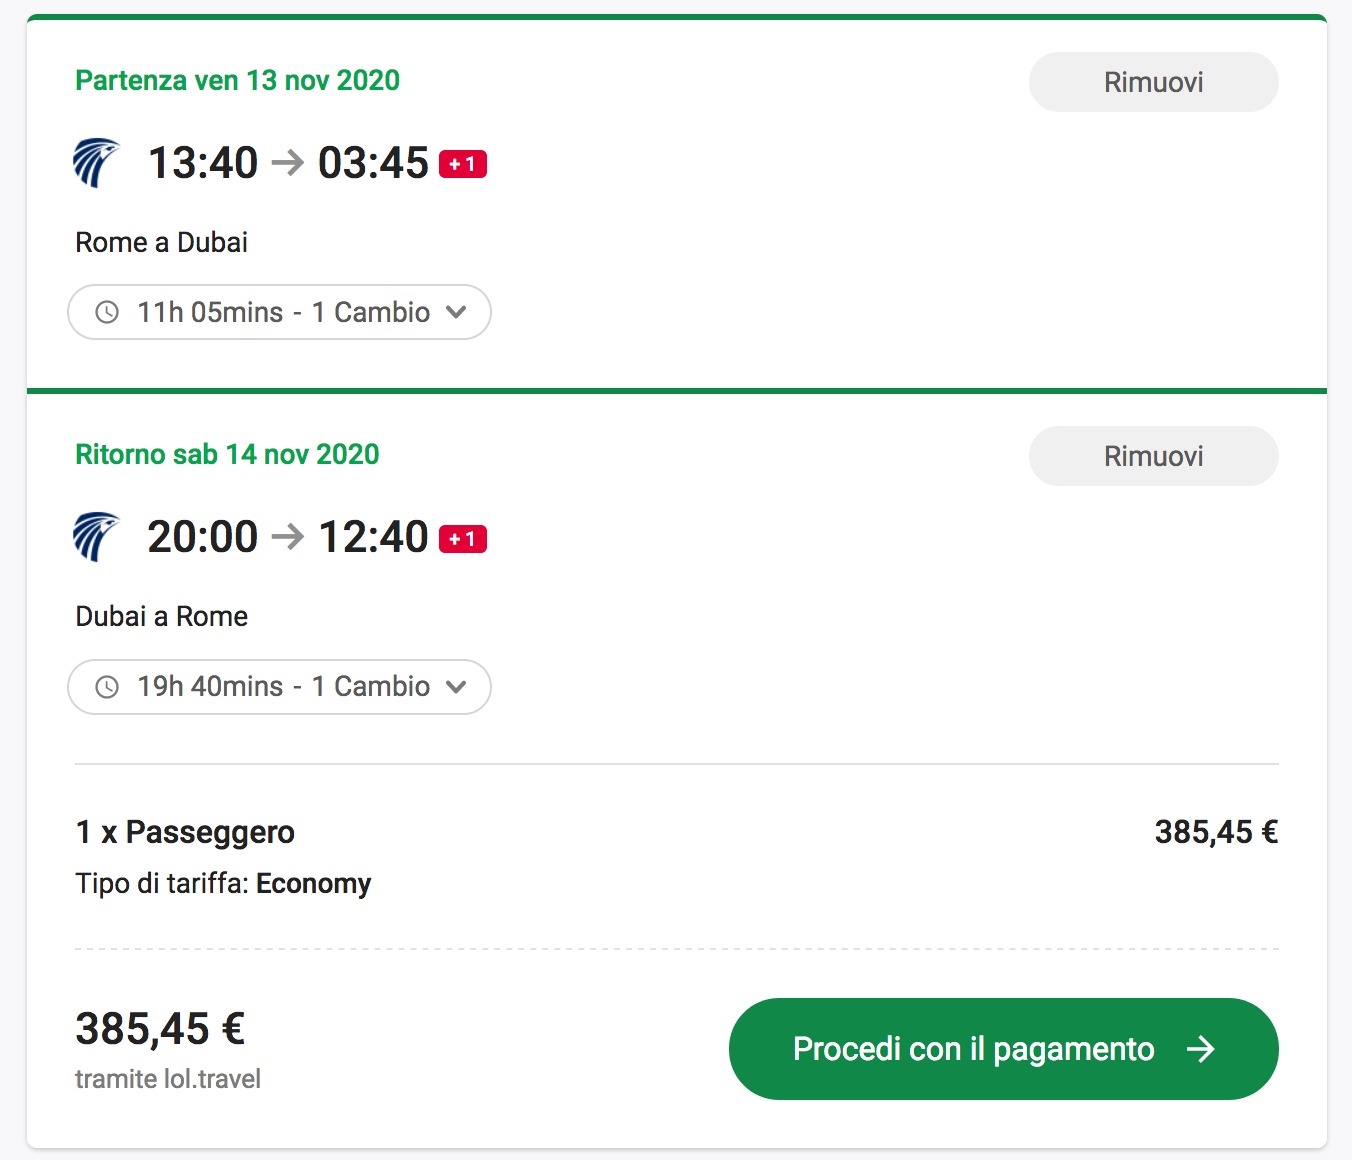1352x1160 pixels.
Task: Click the Ritorno sab 14 nov 2020 heading
Action: (227, 454)
